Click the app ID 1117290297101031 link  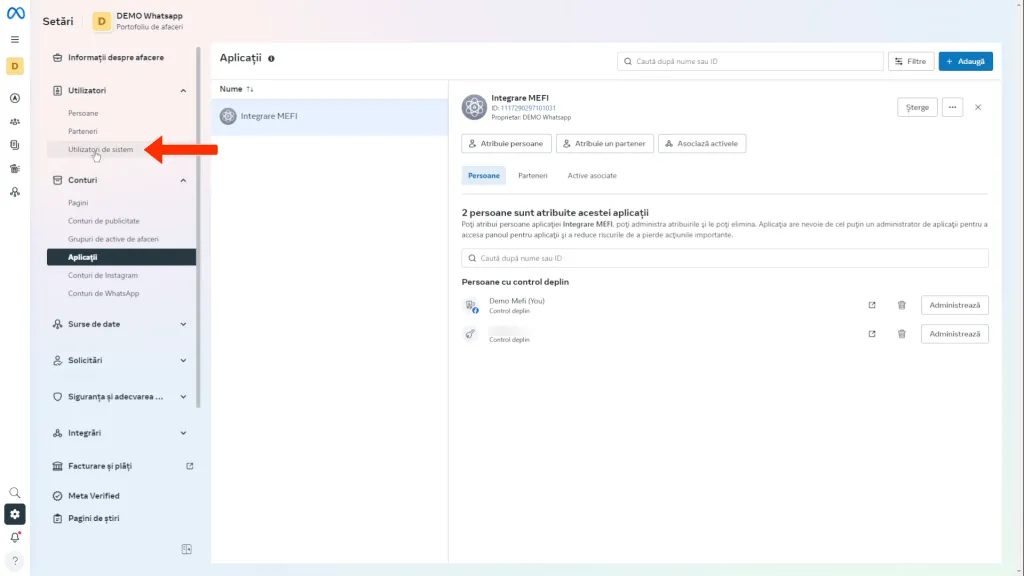click(528, 108)
